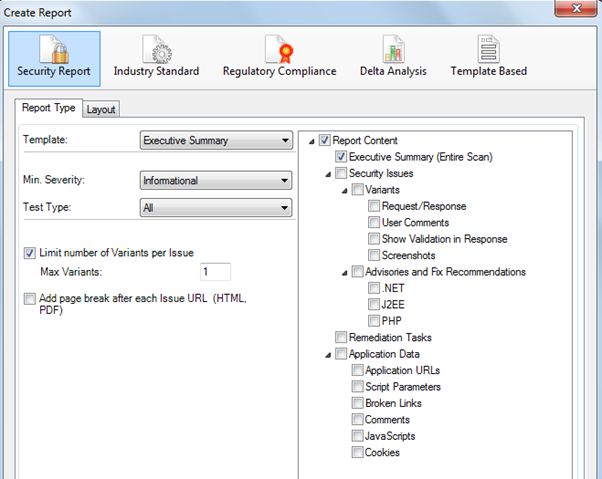This screenshot has width=602, height=479.
Task: Enable Add page break after each Issue URL
Action: [29, 299]
